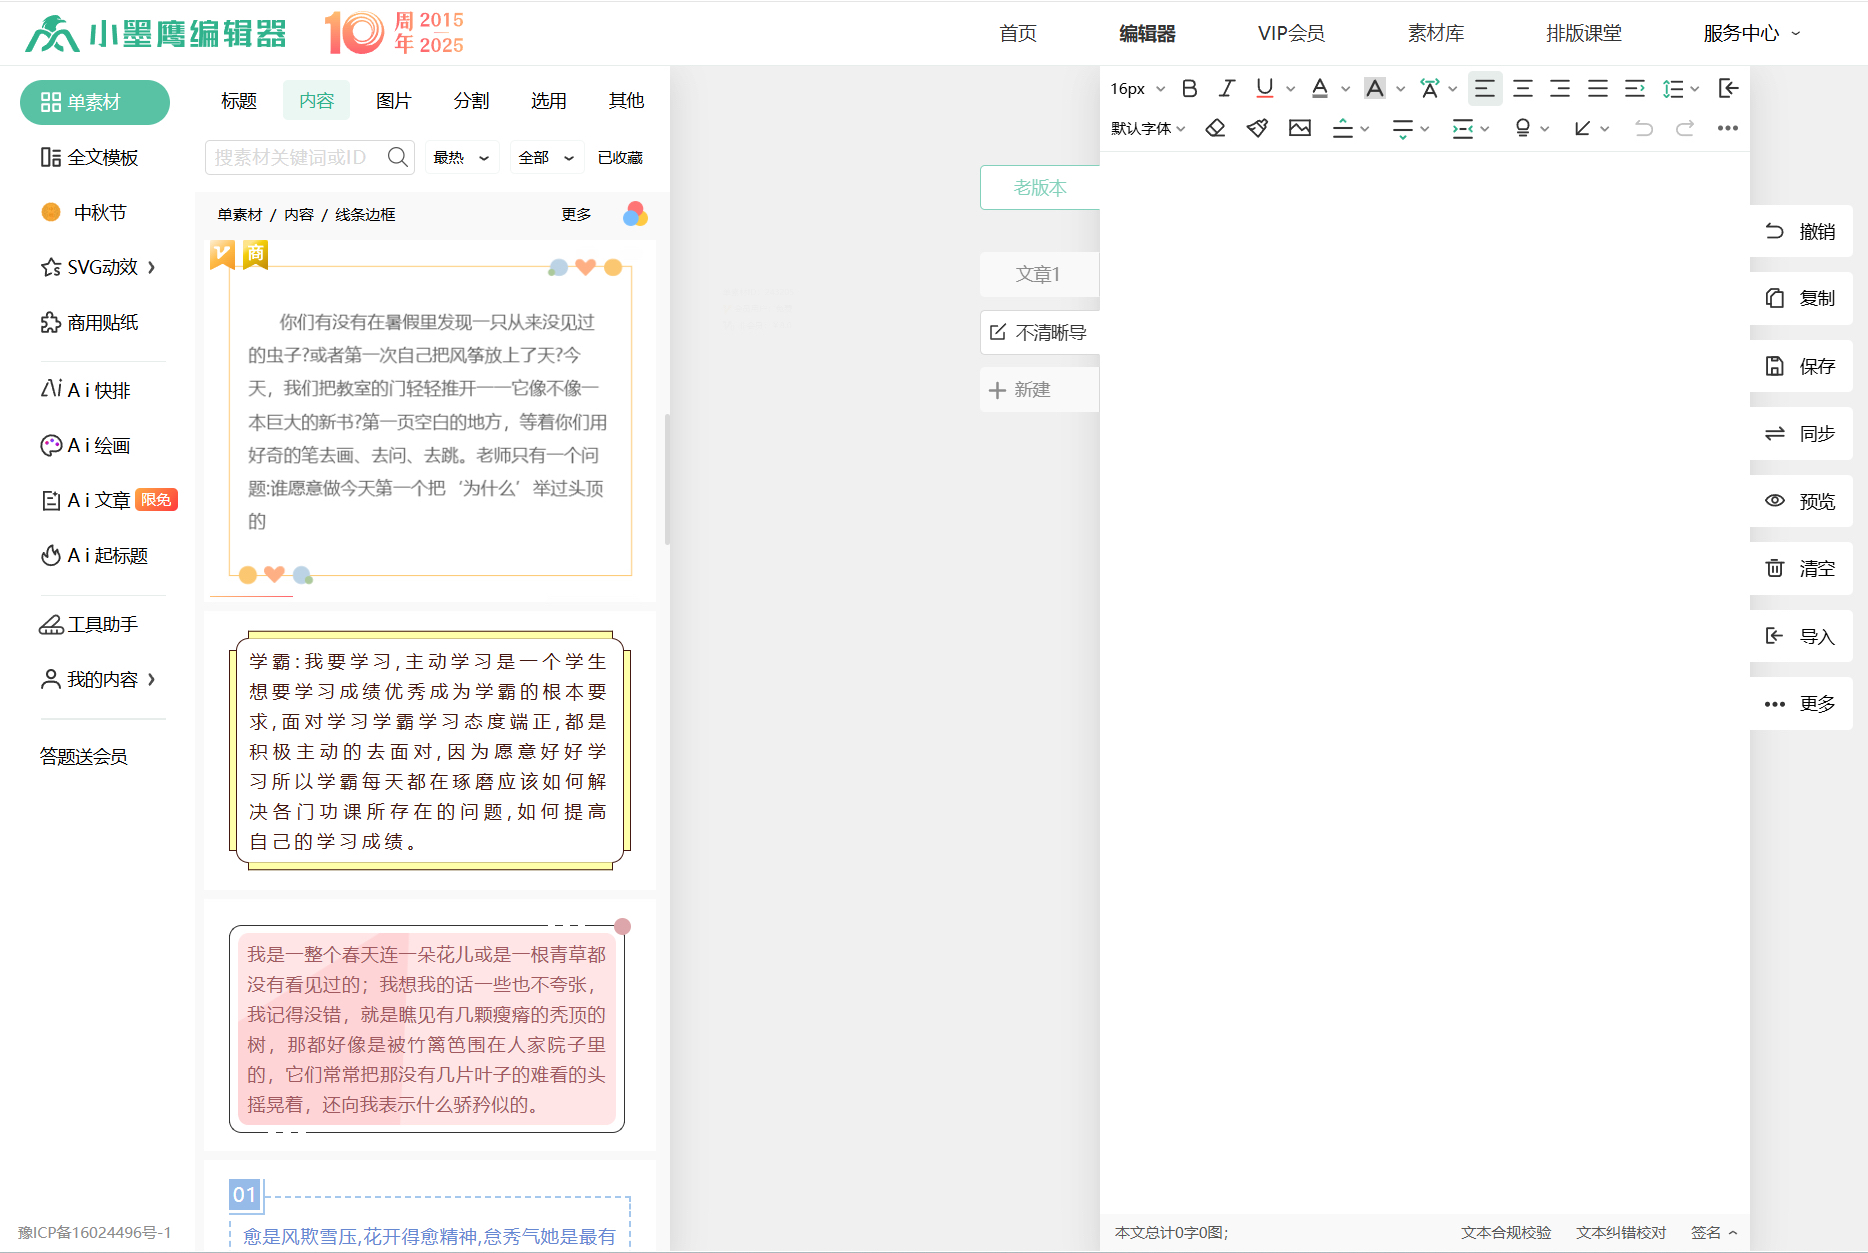Open the Ai绘画 panel in the sidebar
The image size is (1868, 1253).
97,445
